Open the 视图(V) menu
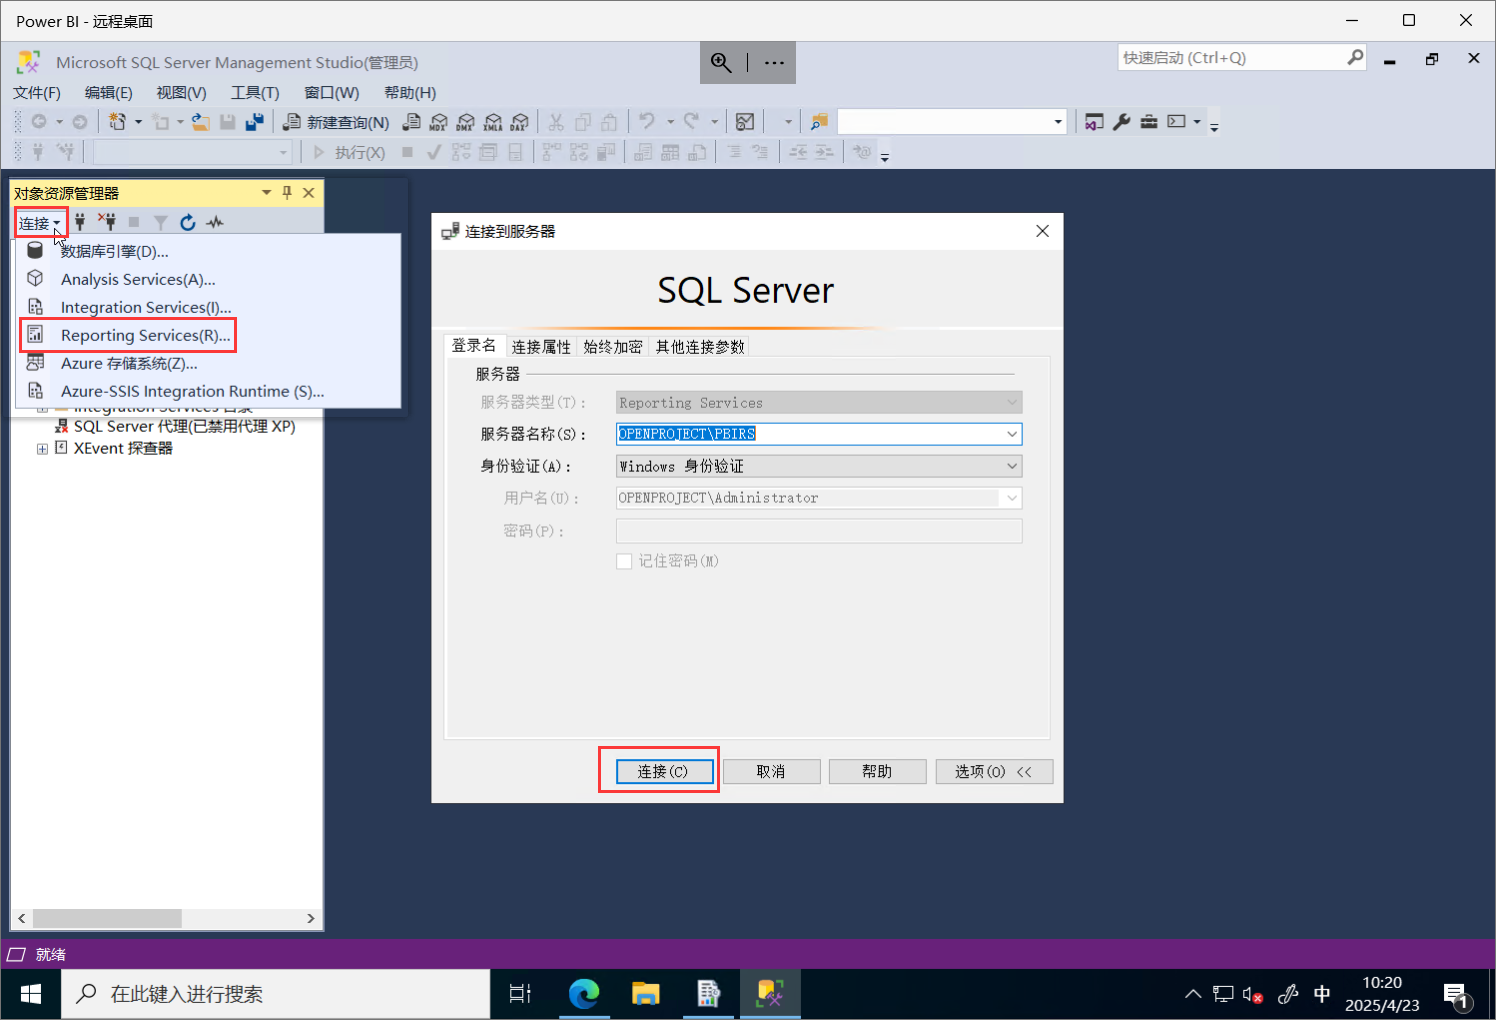Screen dimensions: 1496x1020 point(181,93)
